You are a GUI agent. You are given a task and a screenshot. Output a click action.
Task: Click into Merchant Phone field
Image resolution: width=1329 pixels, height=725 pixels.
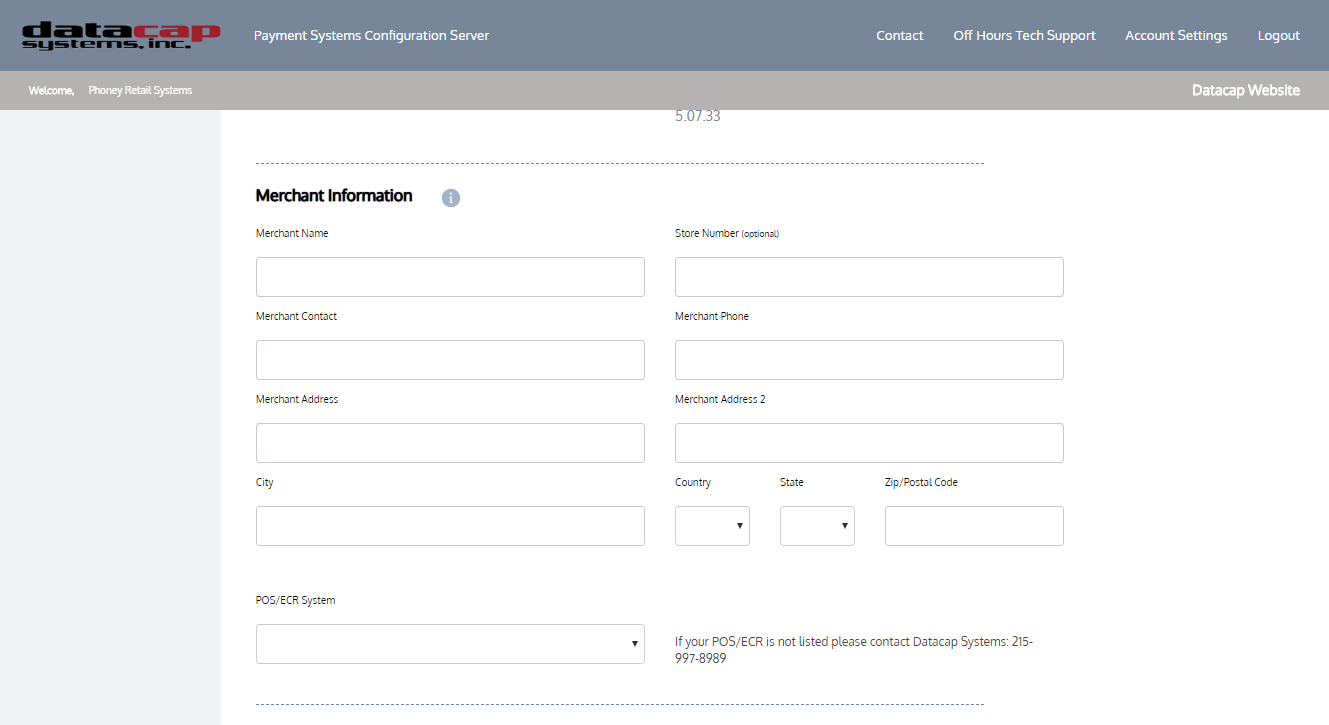click(869, 360)
